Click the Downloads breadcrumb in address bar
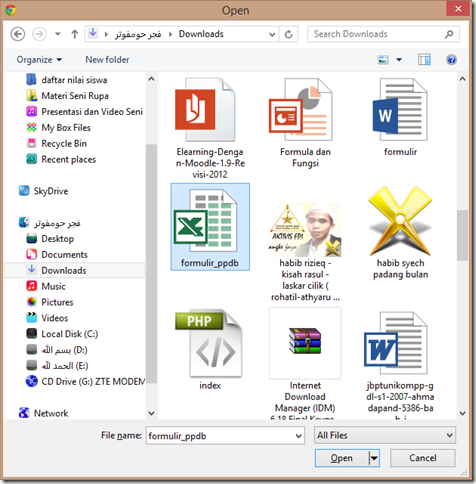The width and height of the screenshot is (476, 484). (201, 34)
